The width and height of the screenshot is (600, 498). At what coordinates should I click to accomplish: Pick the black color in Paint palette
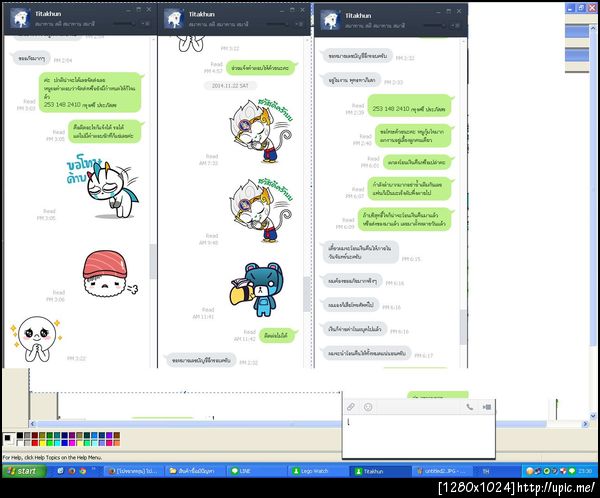(20, 436)
